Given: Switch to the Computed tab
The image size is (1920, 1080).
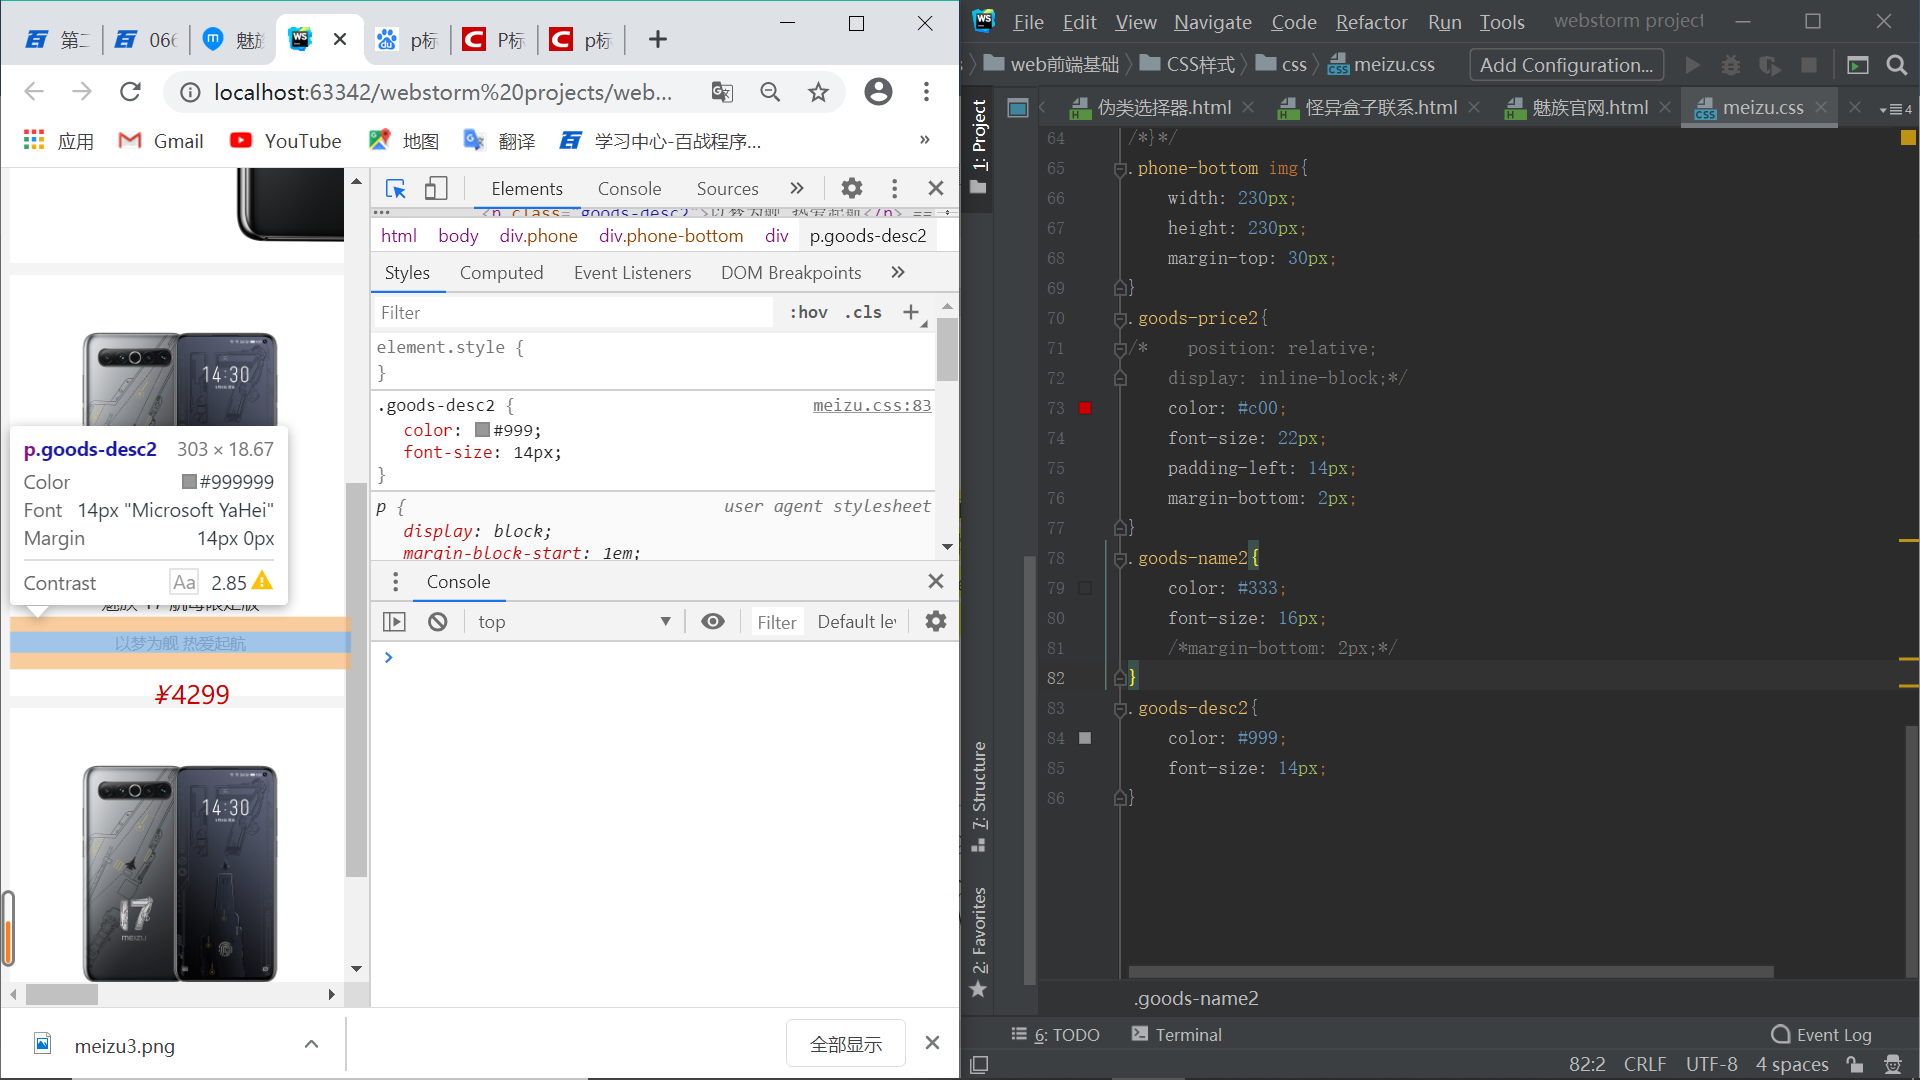Looking at the screenshot, I should (x=501, y=272).
